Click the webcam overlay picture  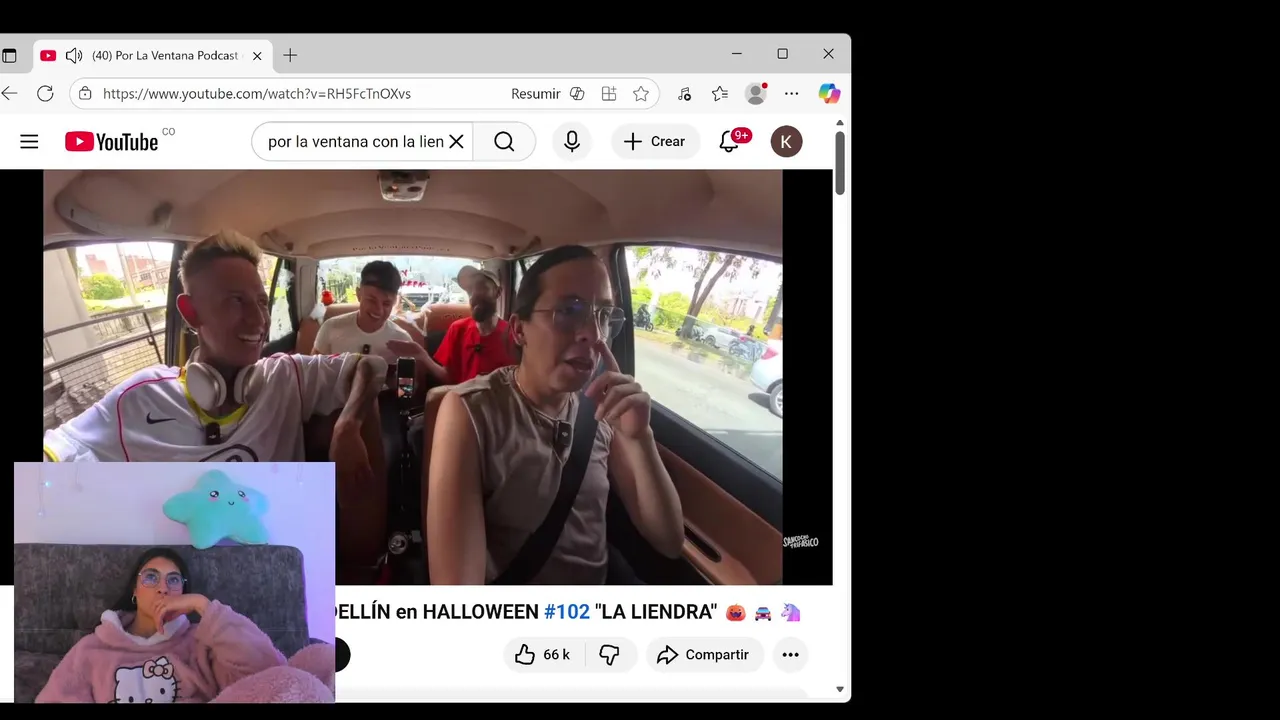click(x=174, y=582)
